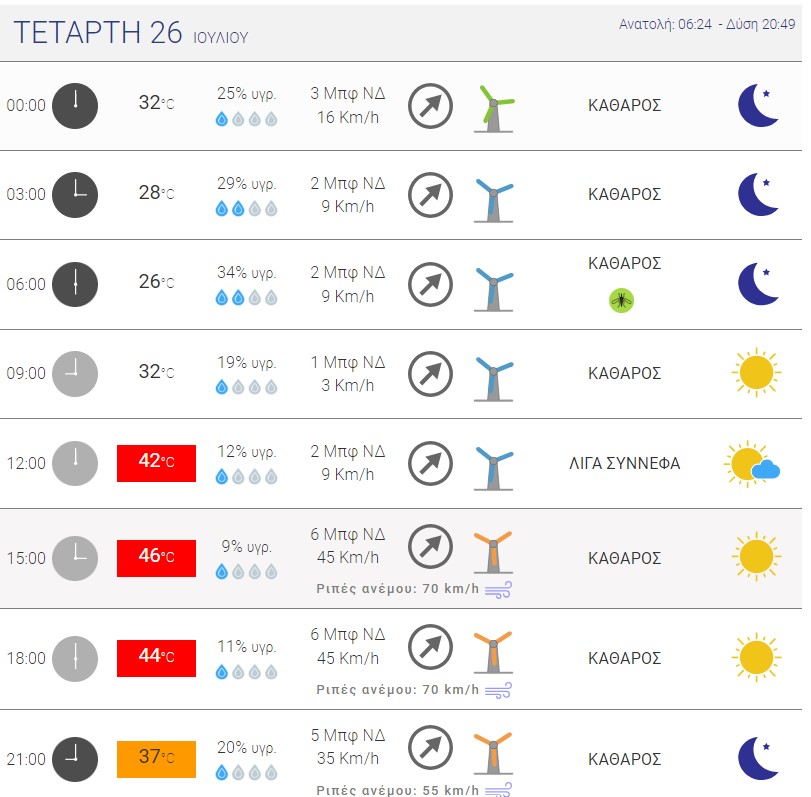Viewport: 811px width, 797px height.
Task: Click the humidity droplets at 03:00
Action: [246, 209]
